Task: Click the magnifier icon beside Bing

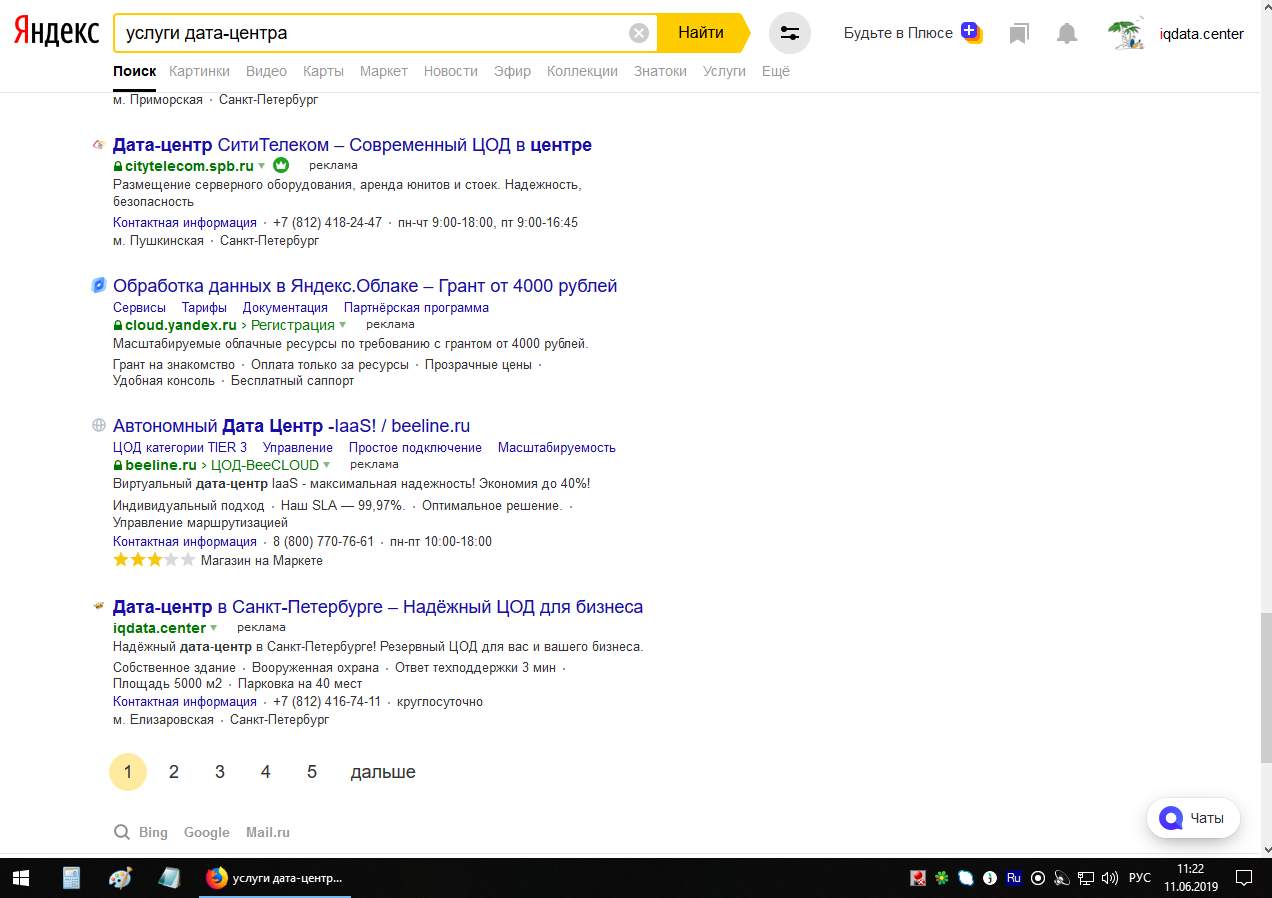Action: click(122, 832)
